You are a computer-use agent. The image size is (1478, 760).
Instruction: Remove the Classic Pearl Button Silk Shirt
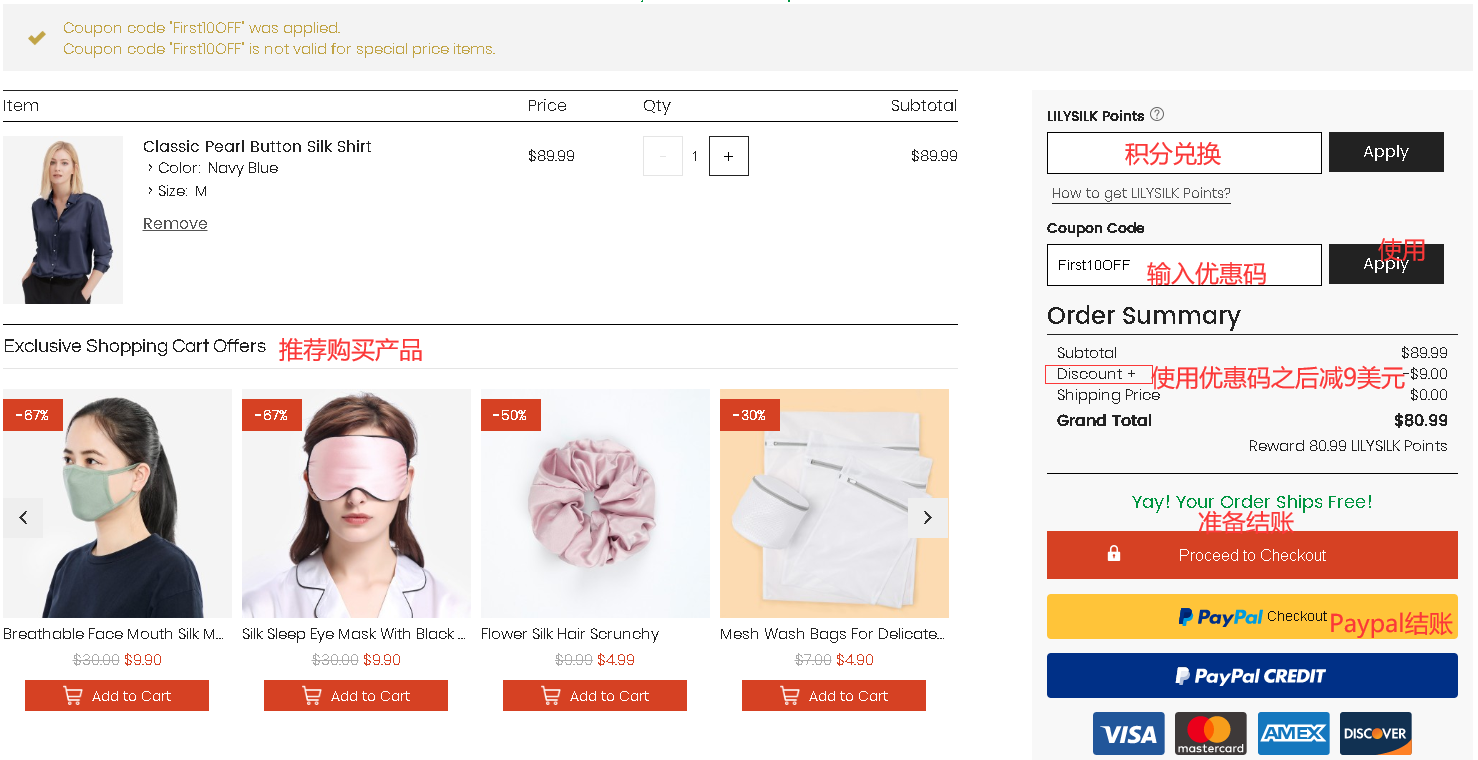(x=175, y=224)
